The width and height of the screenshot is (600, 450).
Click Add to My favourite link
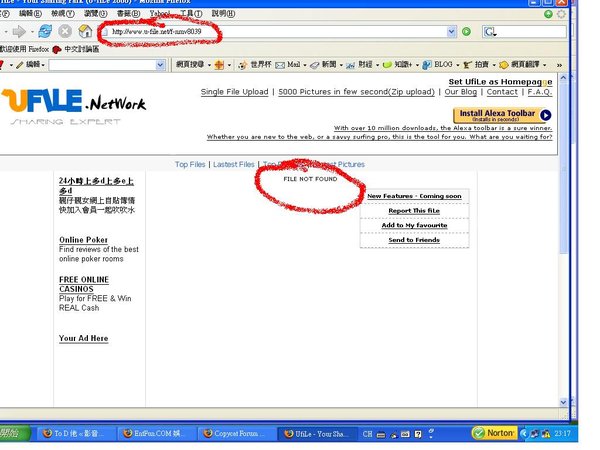point(414,225)
